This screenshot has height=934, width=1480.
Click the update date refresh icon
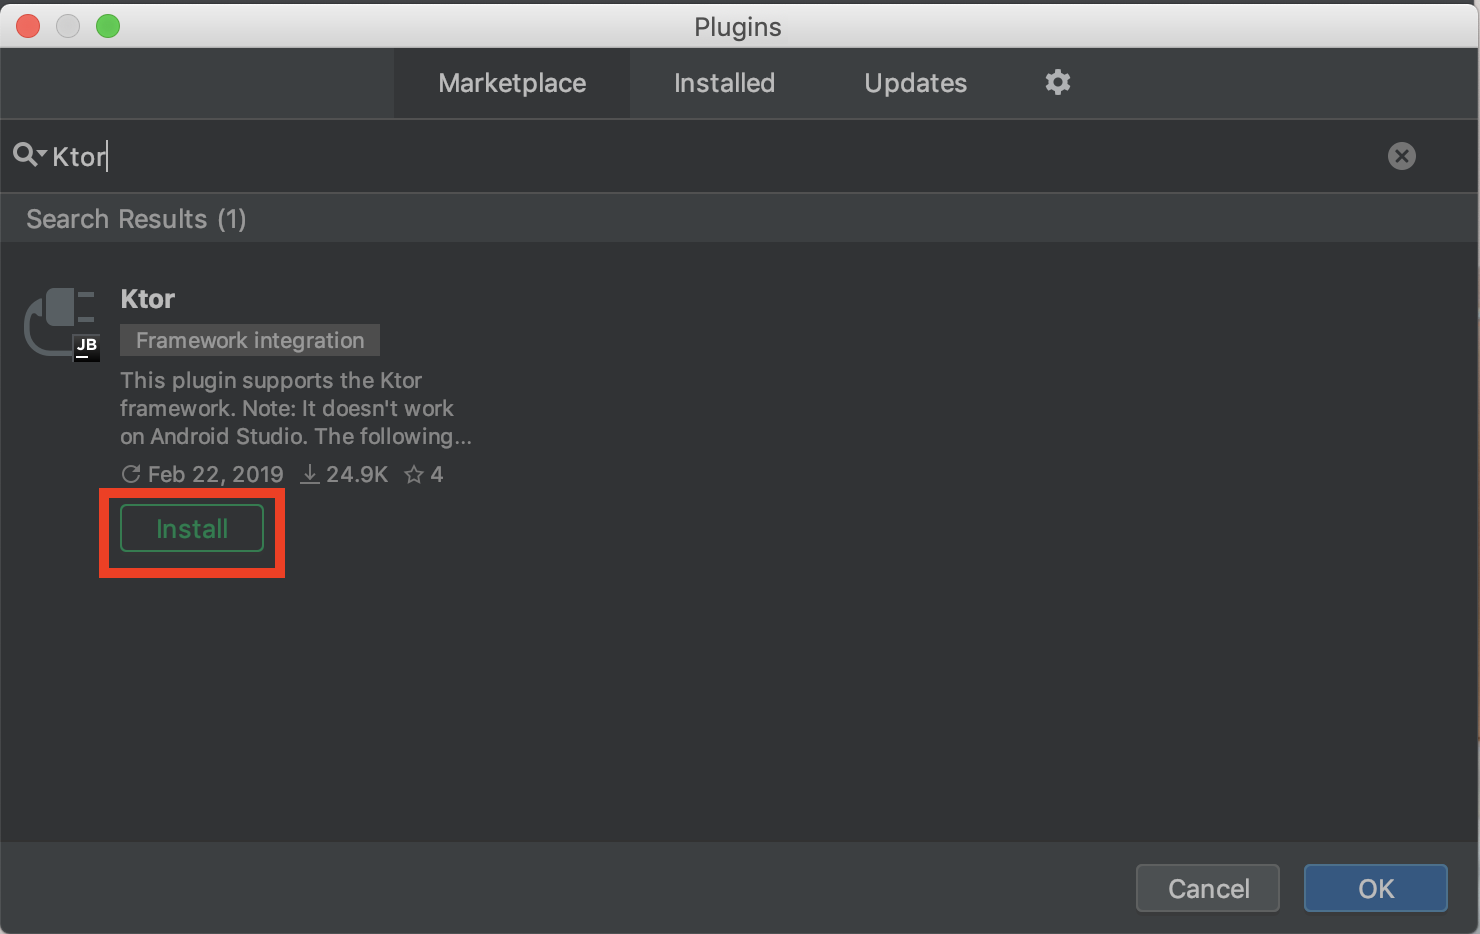tap(131, 474)
